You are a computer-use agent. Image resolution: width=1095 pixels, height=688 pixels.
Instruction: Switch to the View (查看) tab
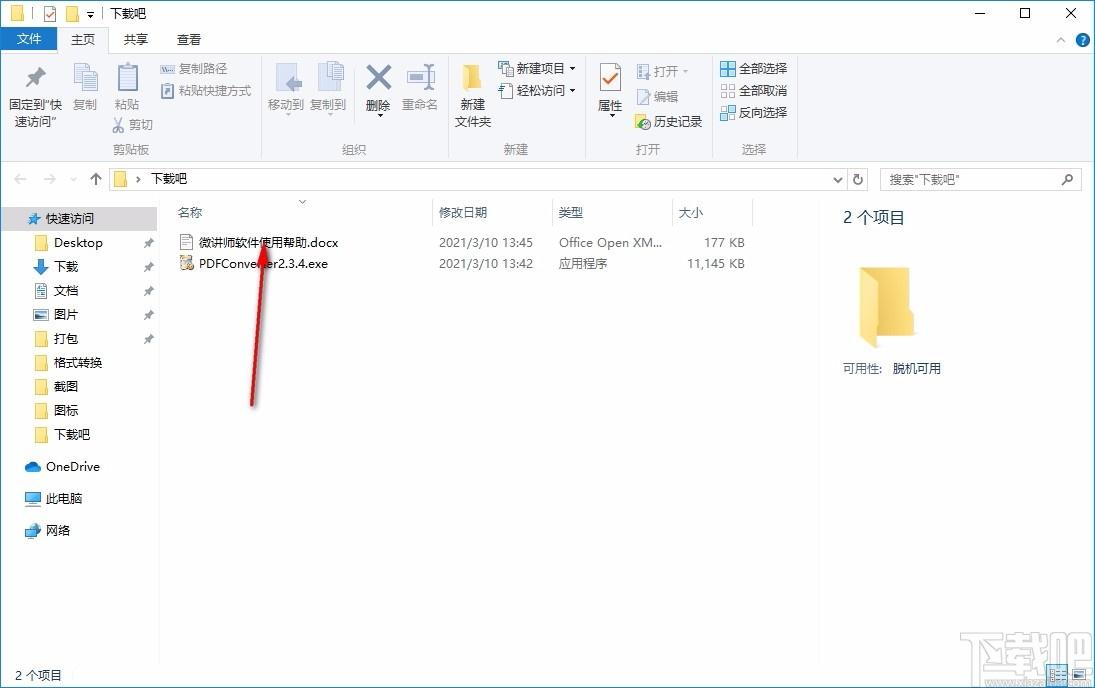tap(189, 40)
